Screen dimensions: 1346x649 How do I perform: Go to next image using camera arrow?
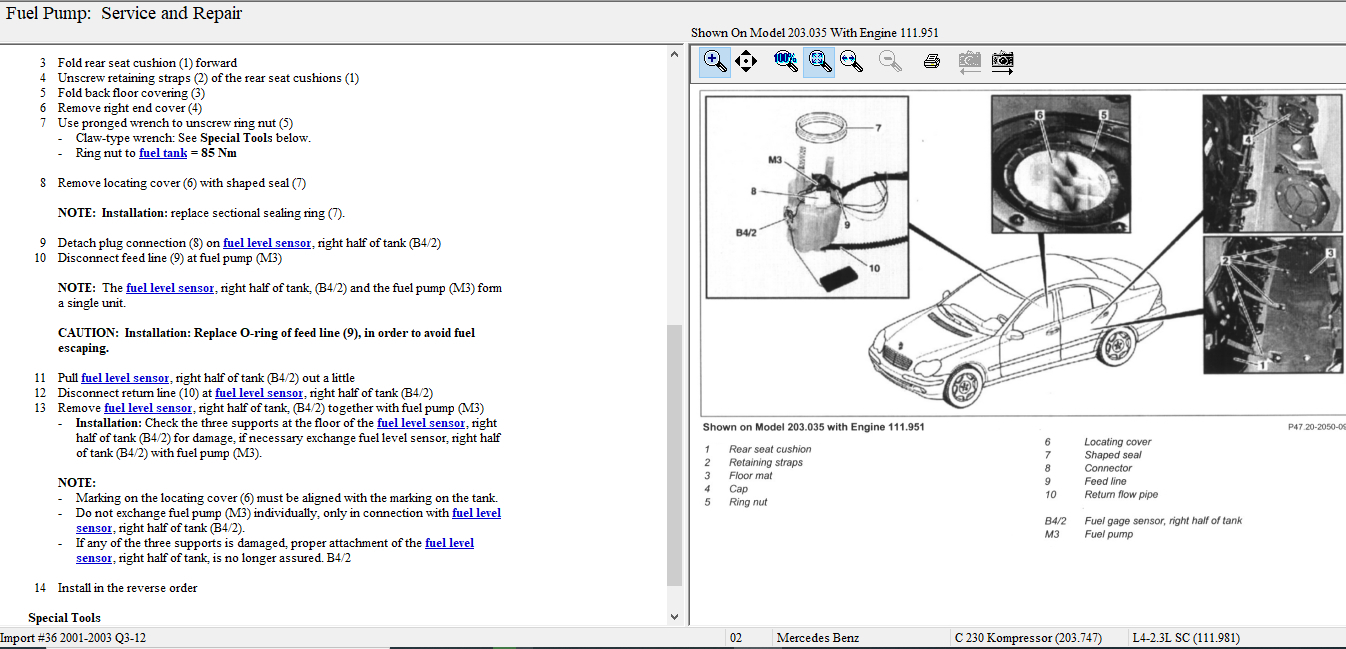pos(1003,61)
